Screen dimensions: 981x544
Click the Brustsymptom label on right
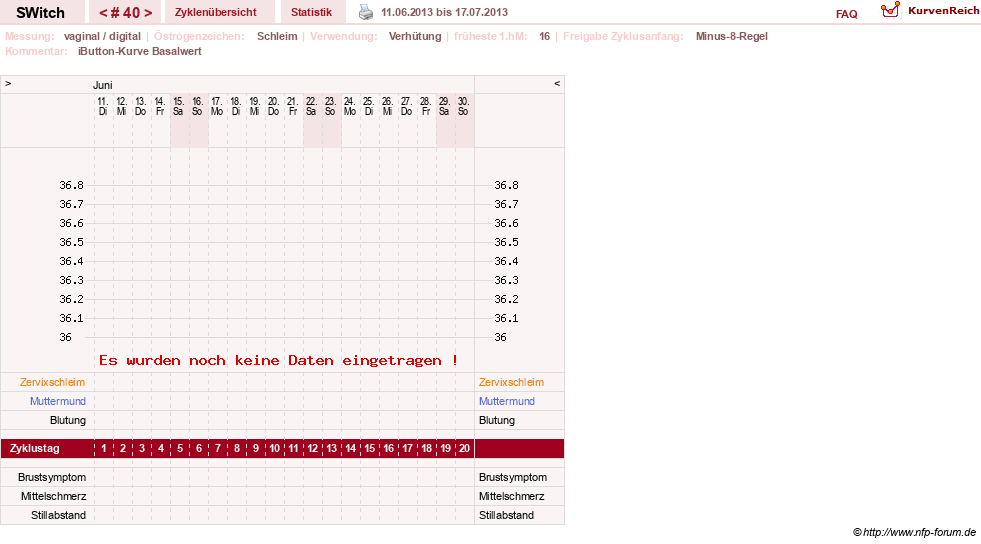click(513, 477)
